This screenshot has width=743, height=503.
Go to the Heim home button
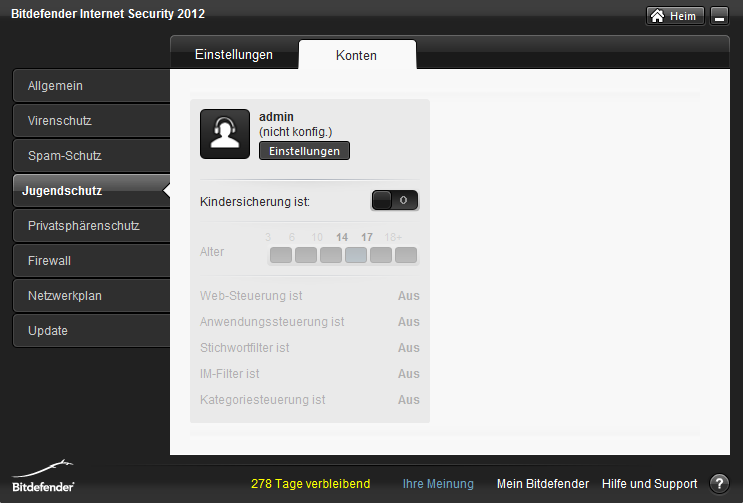click(x=675, y=16)
